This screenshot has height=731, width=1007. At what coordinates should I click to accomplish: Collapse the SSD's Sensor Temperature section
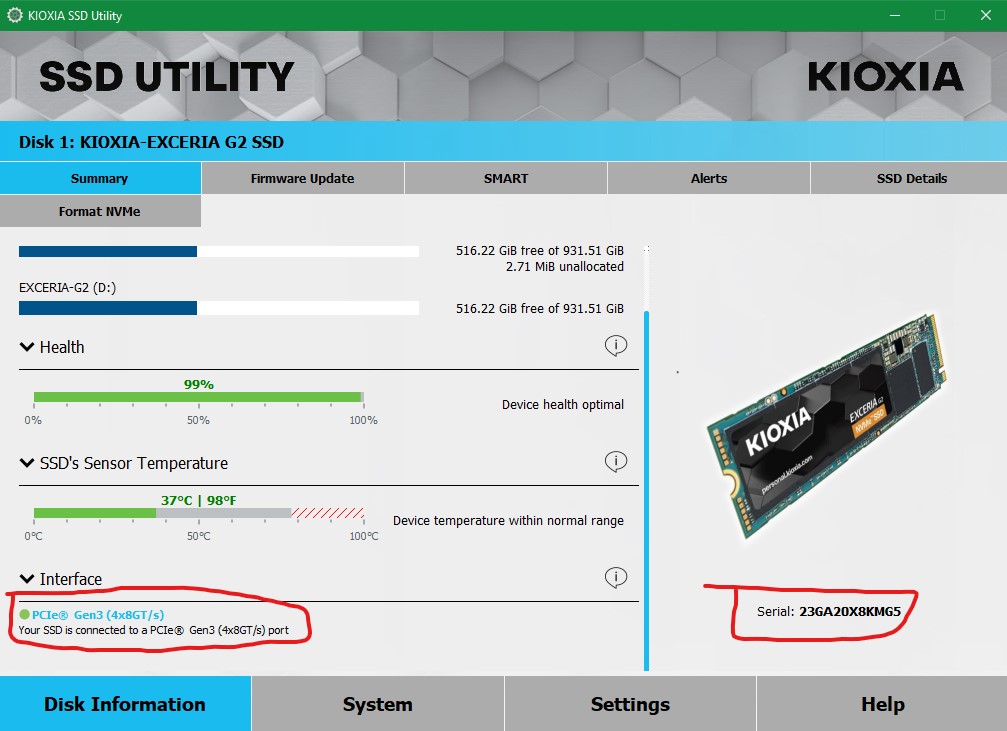click(27, 462)
